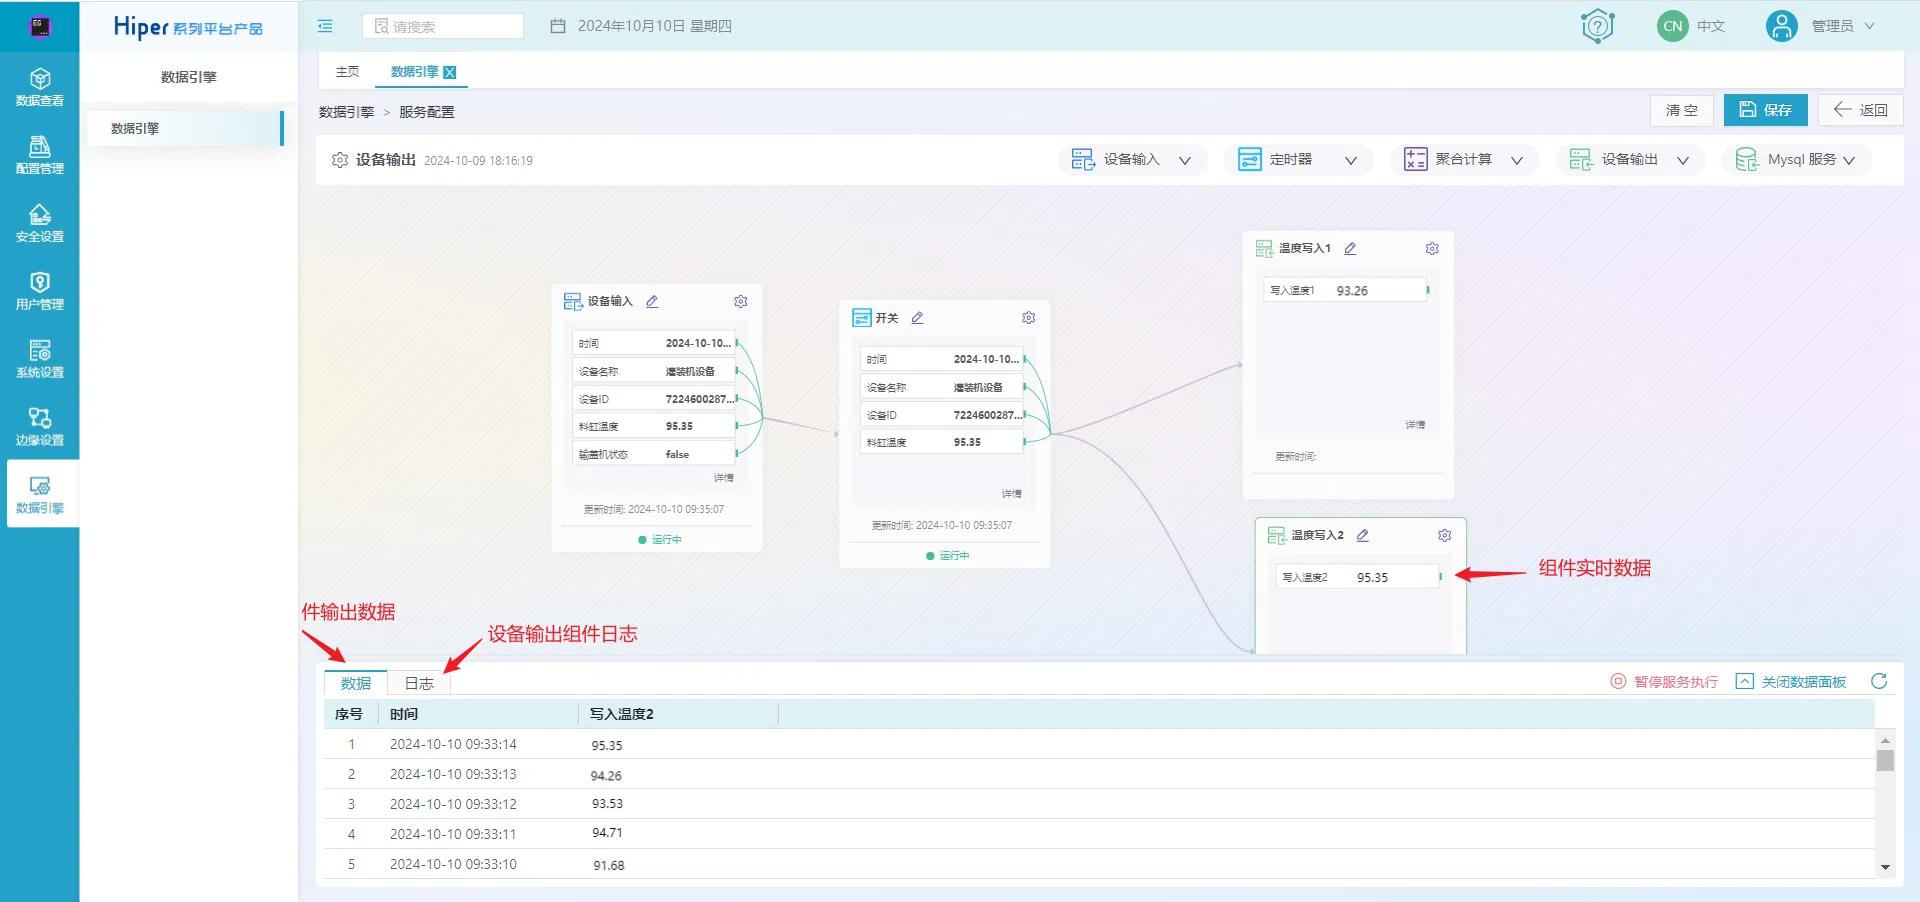1920x902 pixels.
Task: Click the 清空 button
Action: (1681, 110)
